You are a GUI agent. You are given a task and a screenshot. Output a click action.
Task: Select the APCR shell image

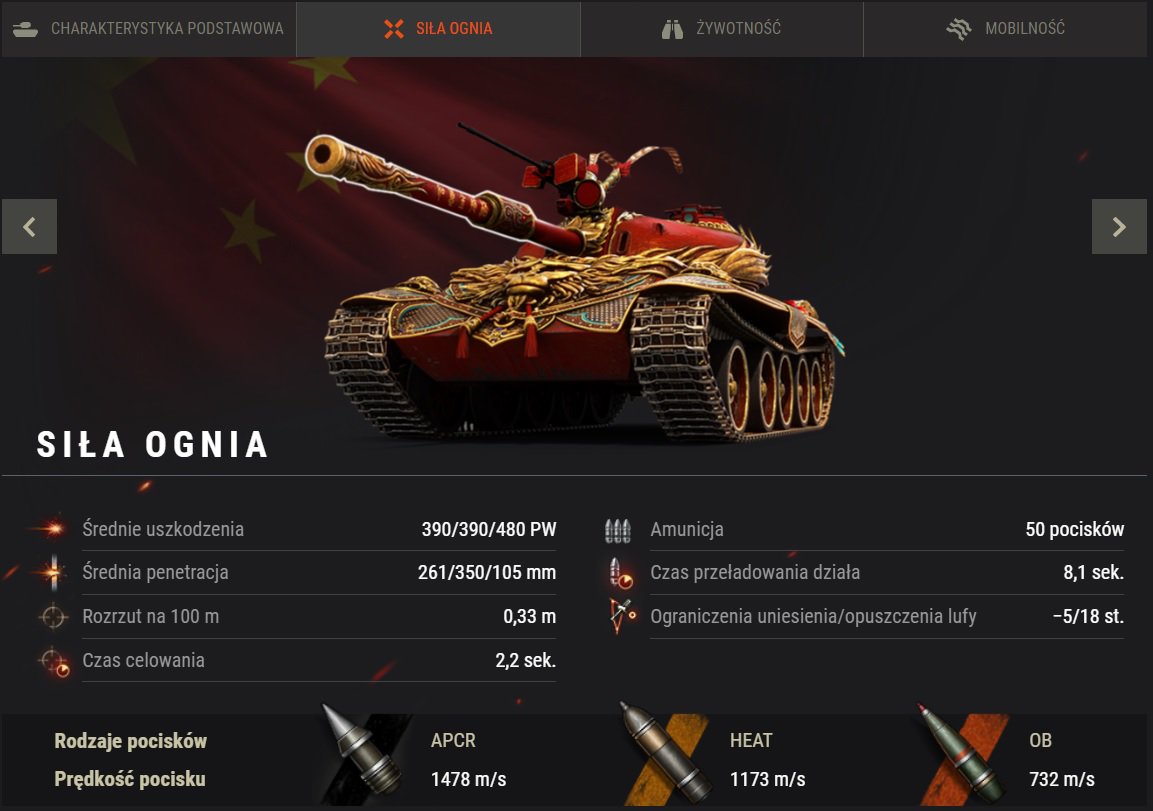coord(363,751)
